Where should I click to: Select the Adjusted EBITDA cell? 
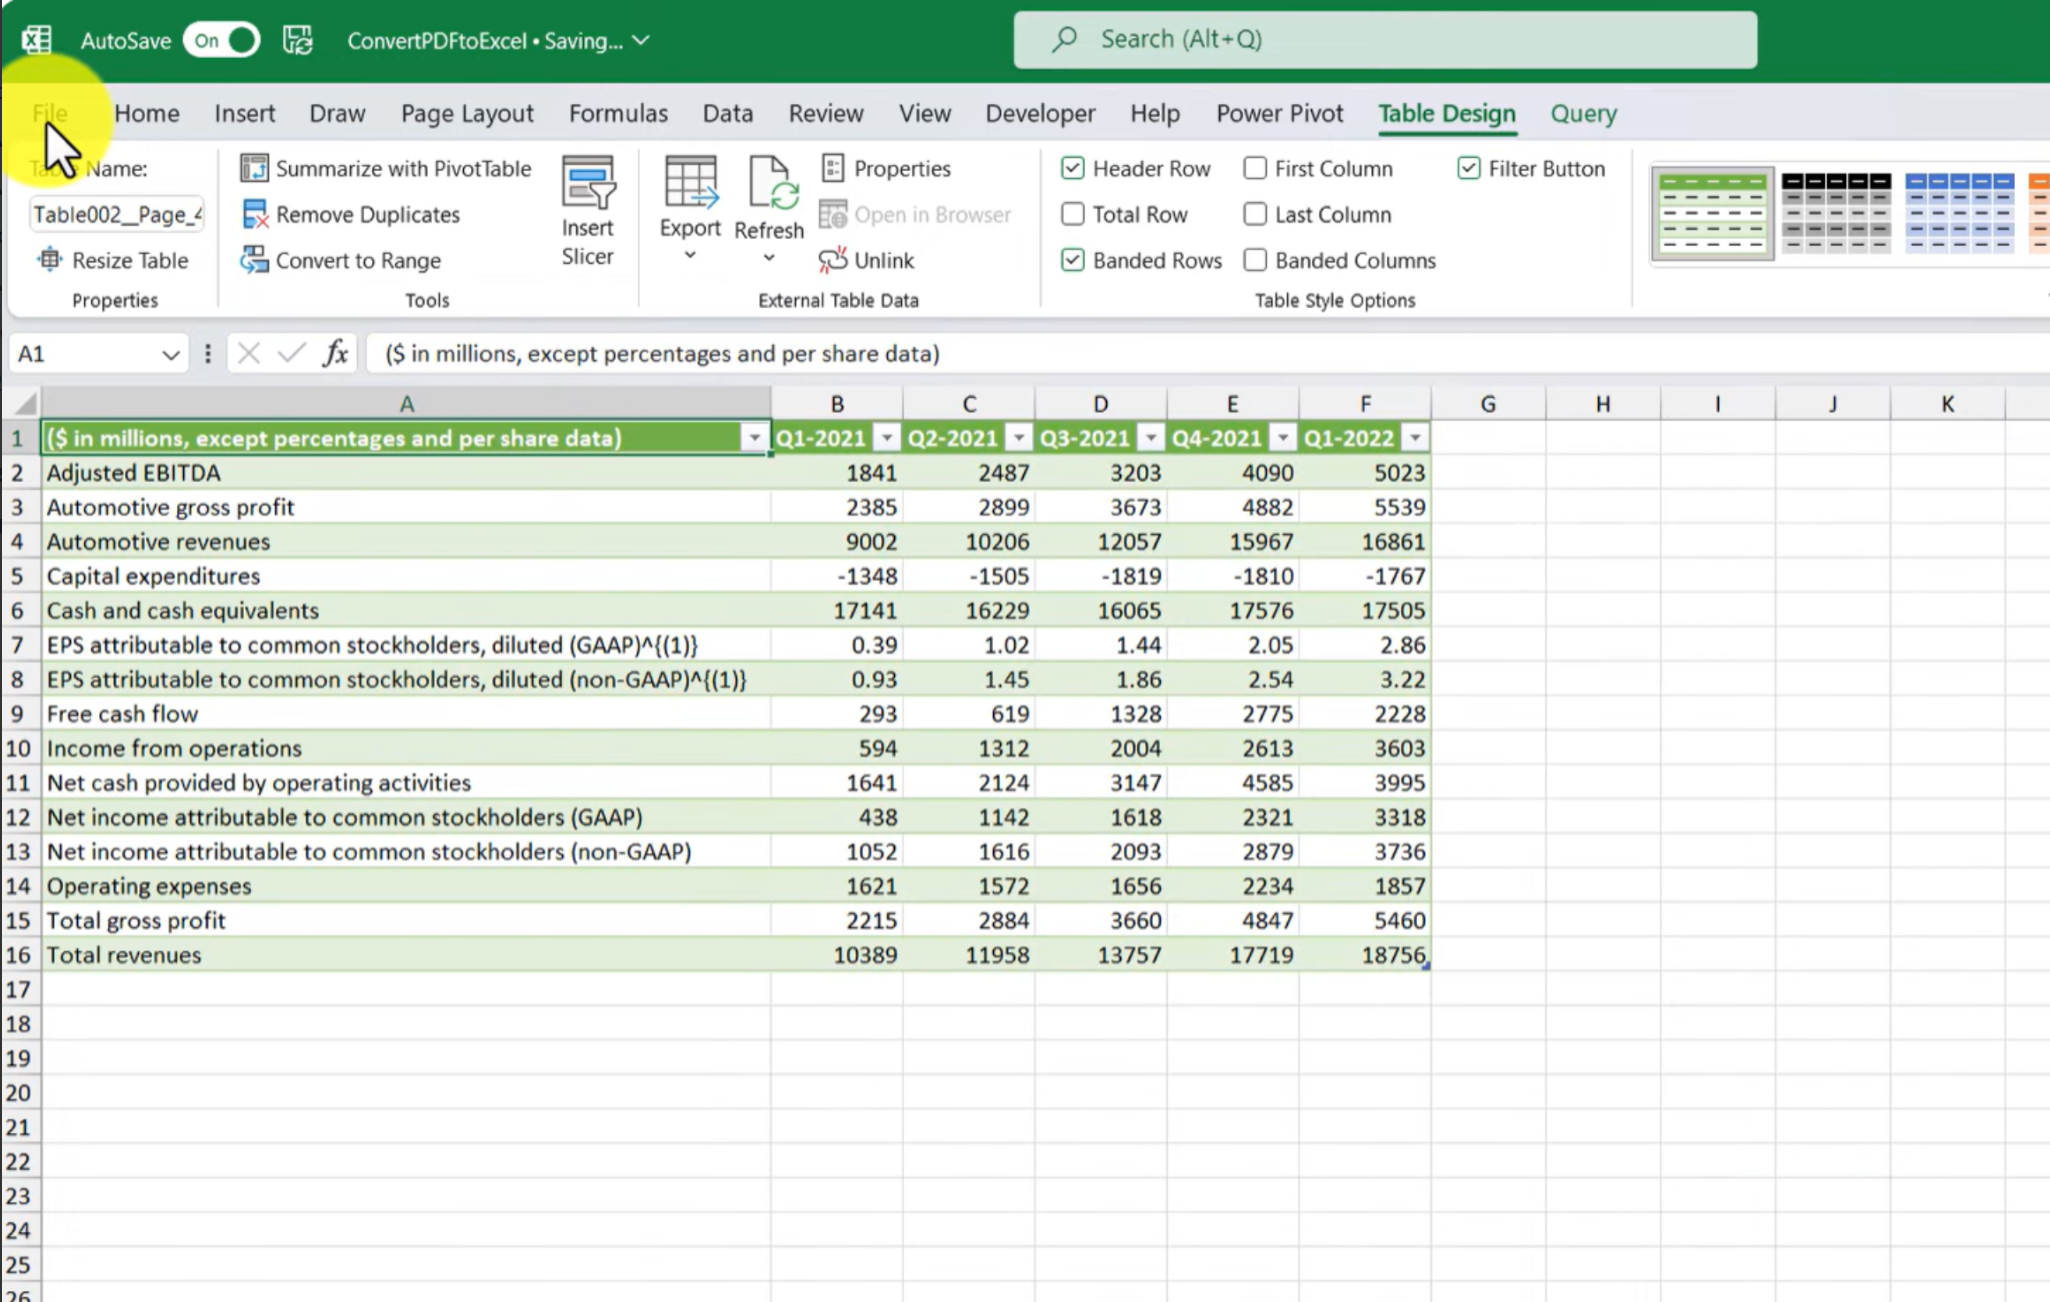[406, 472]
